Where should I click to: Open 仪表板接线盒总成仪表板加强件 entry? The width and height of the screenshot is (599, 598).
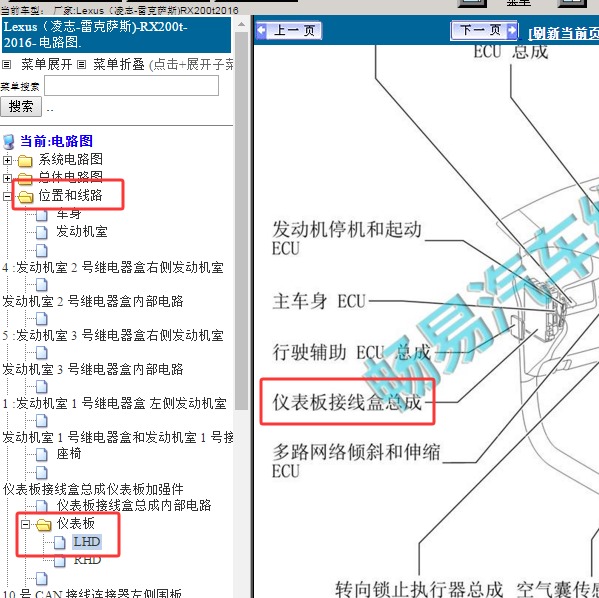pos(93,489)
